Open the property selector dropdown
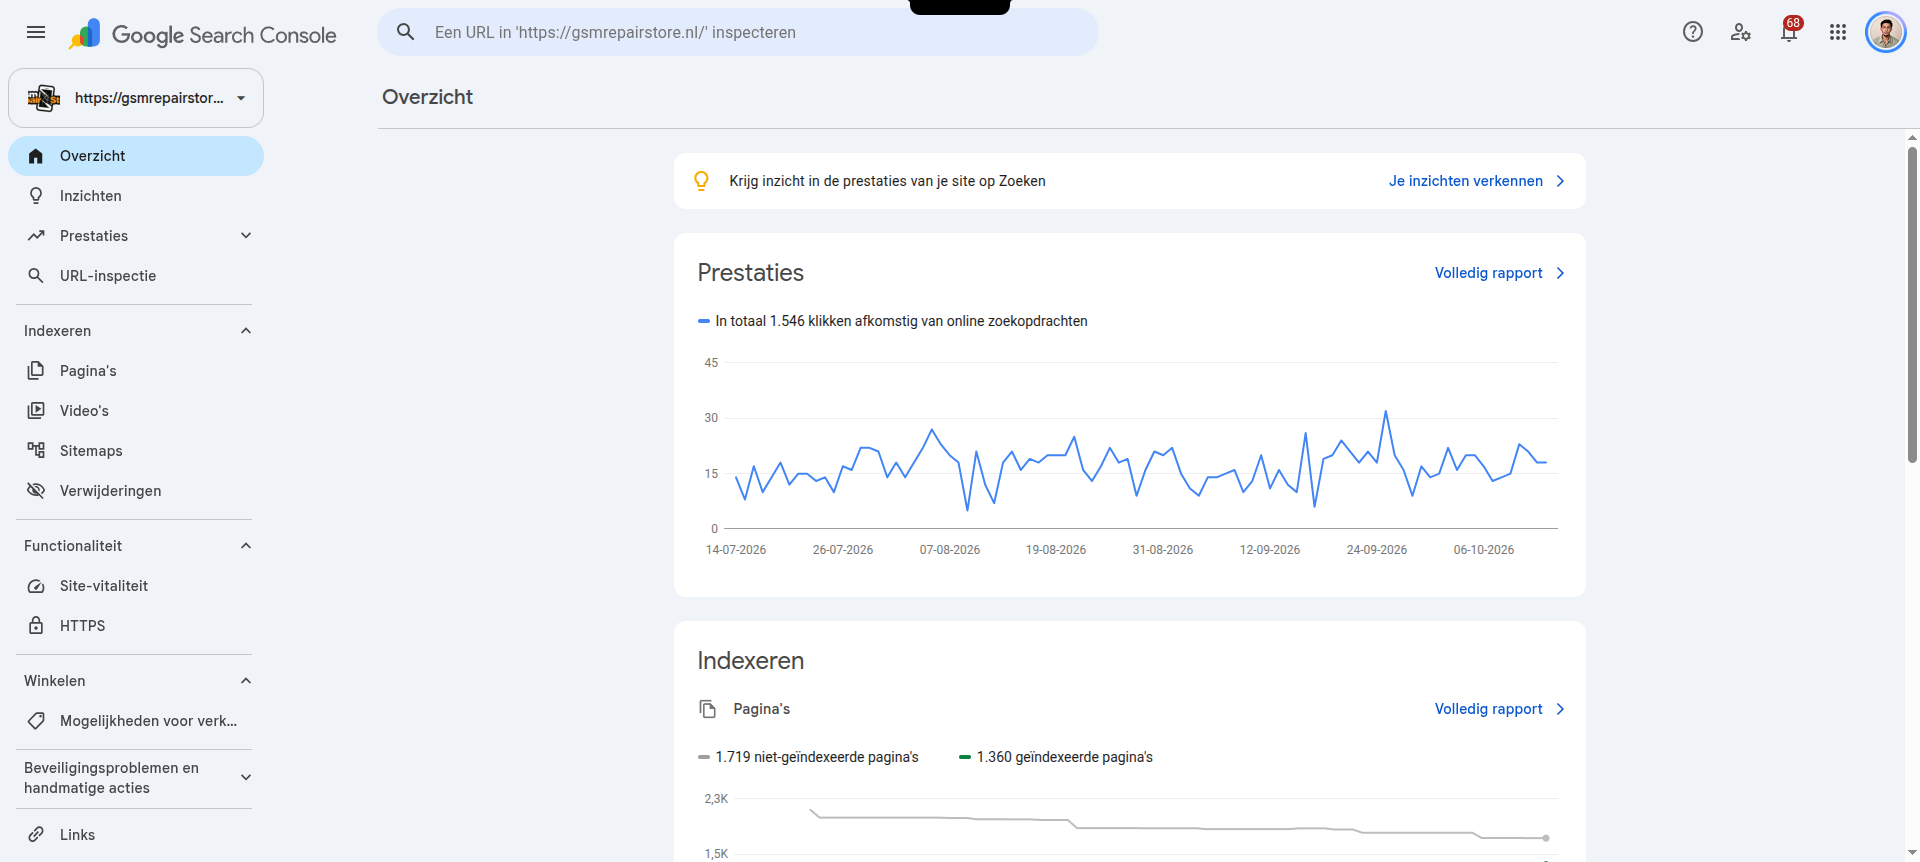Viewport: 1920px width, 862px height. [x=136, y=98]
